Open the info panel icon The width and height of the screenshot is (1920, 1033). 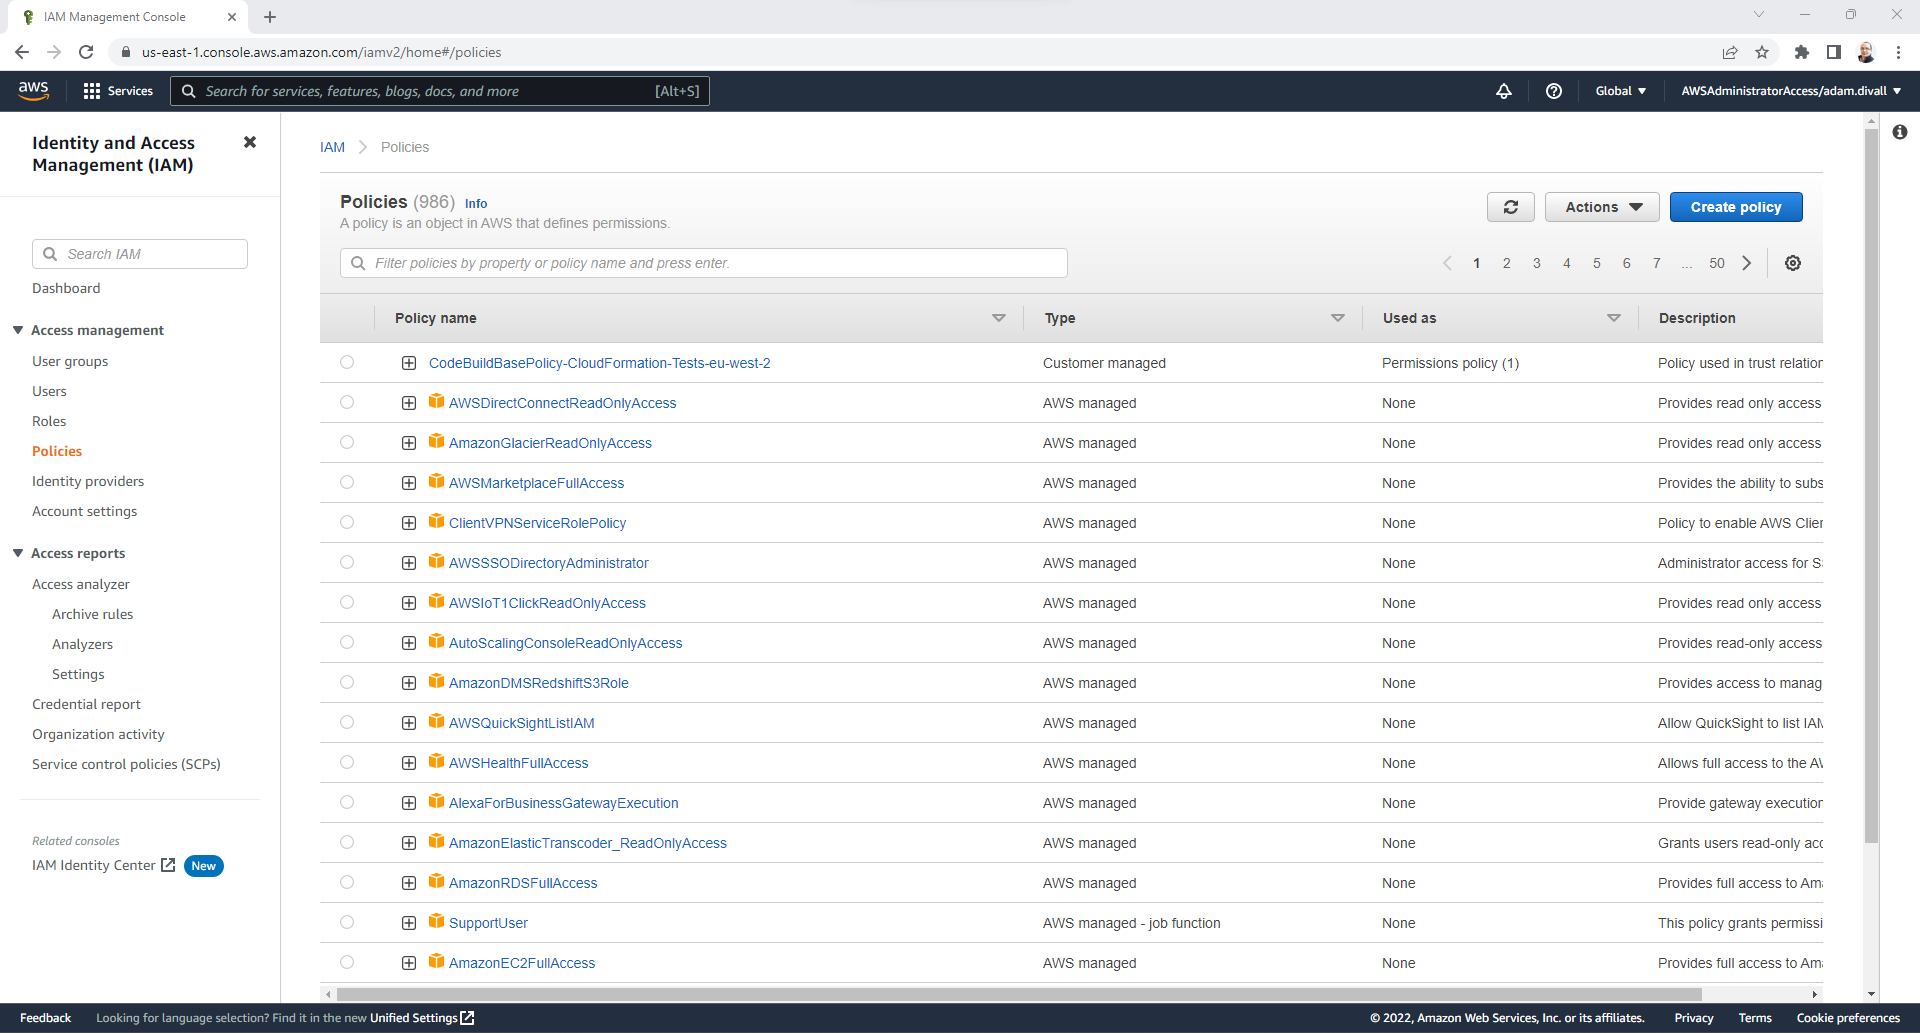(1899, 132)
